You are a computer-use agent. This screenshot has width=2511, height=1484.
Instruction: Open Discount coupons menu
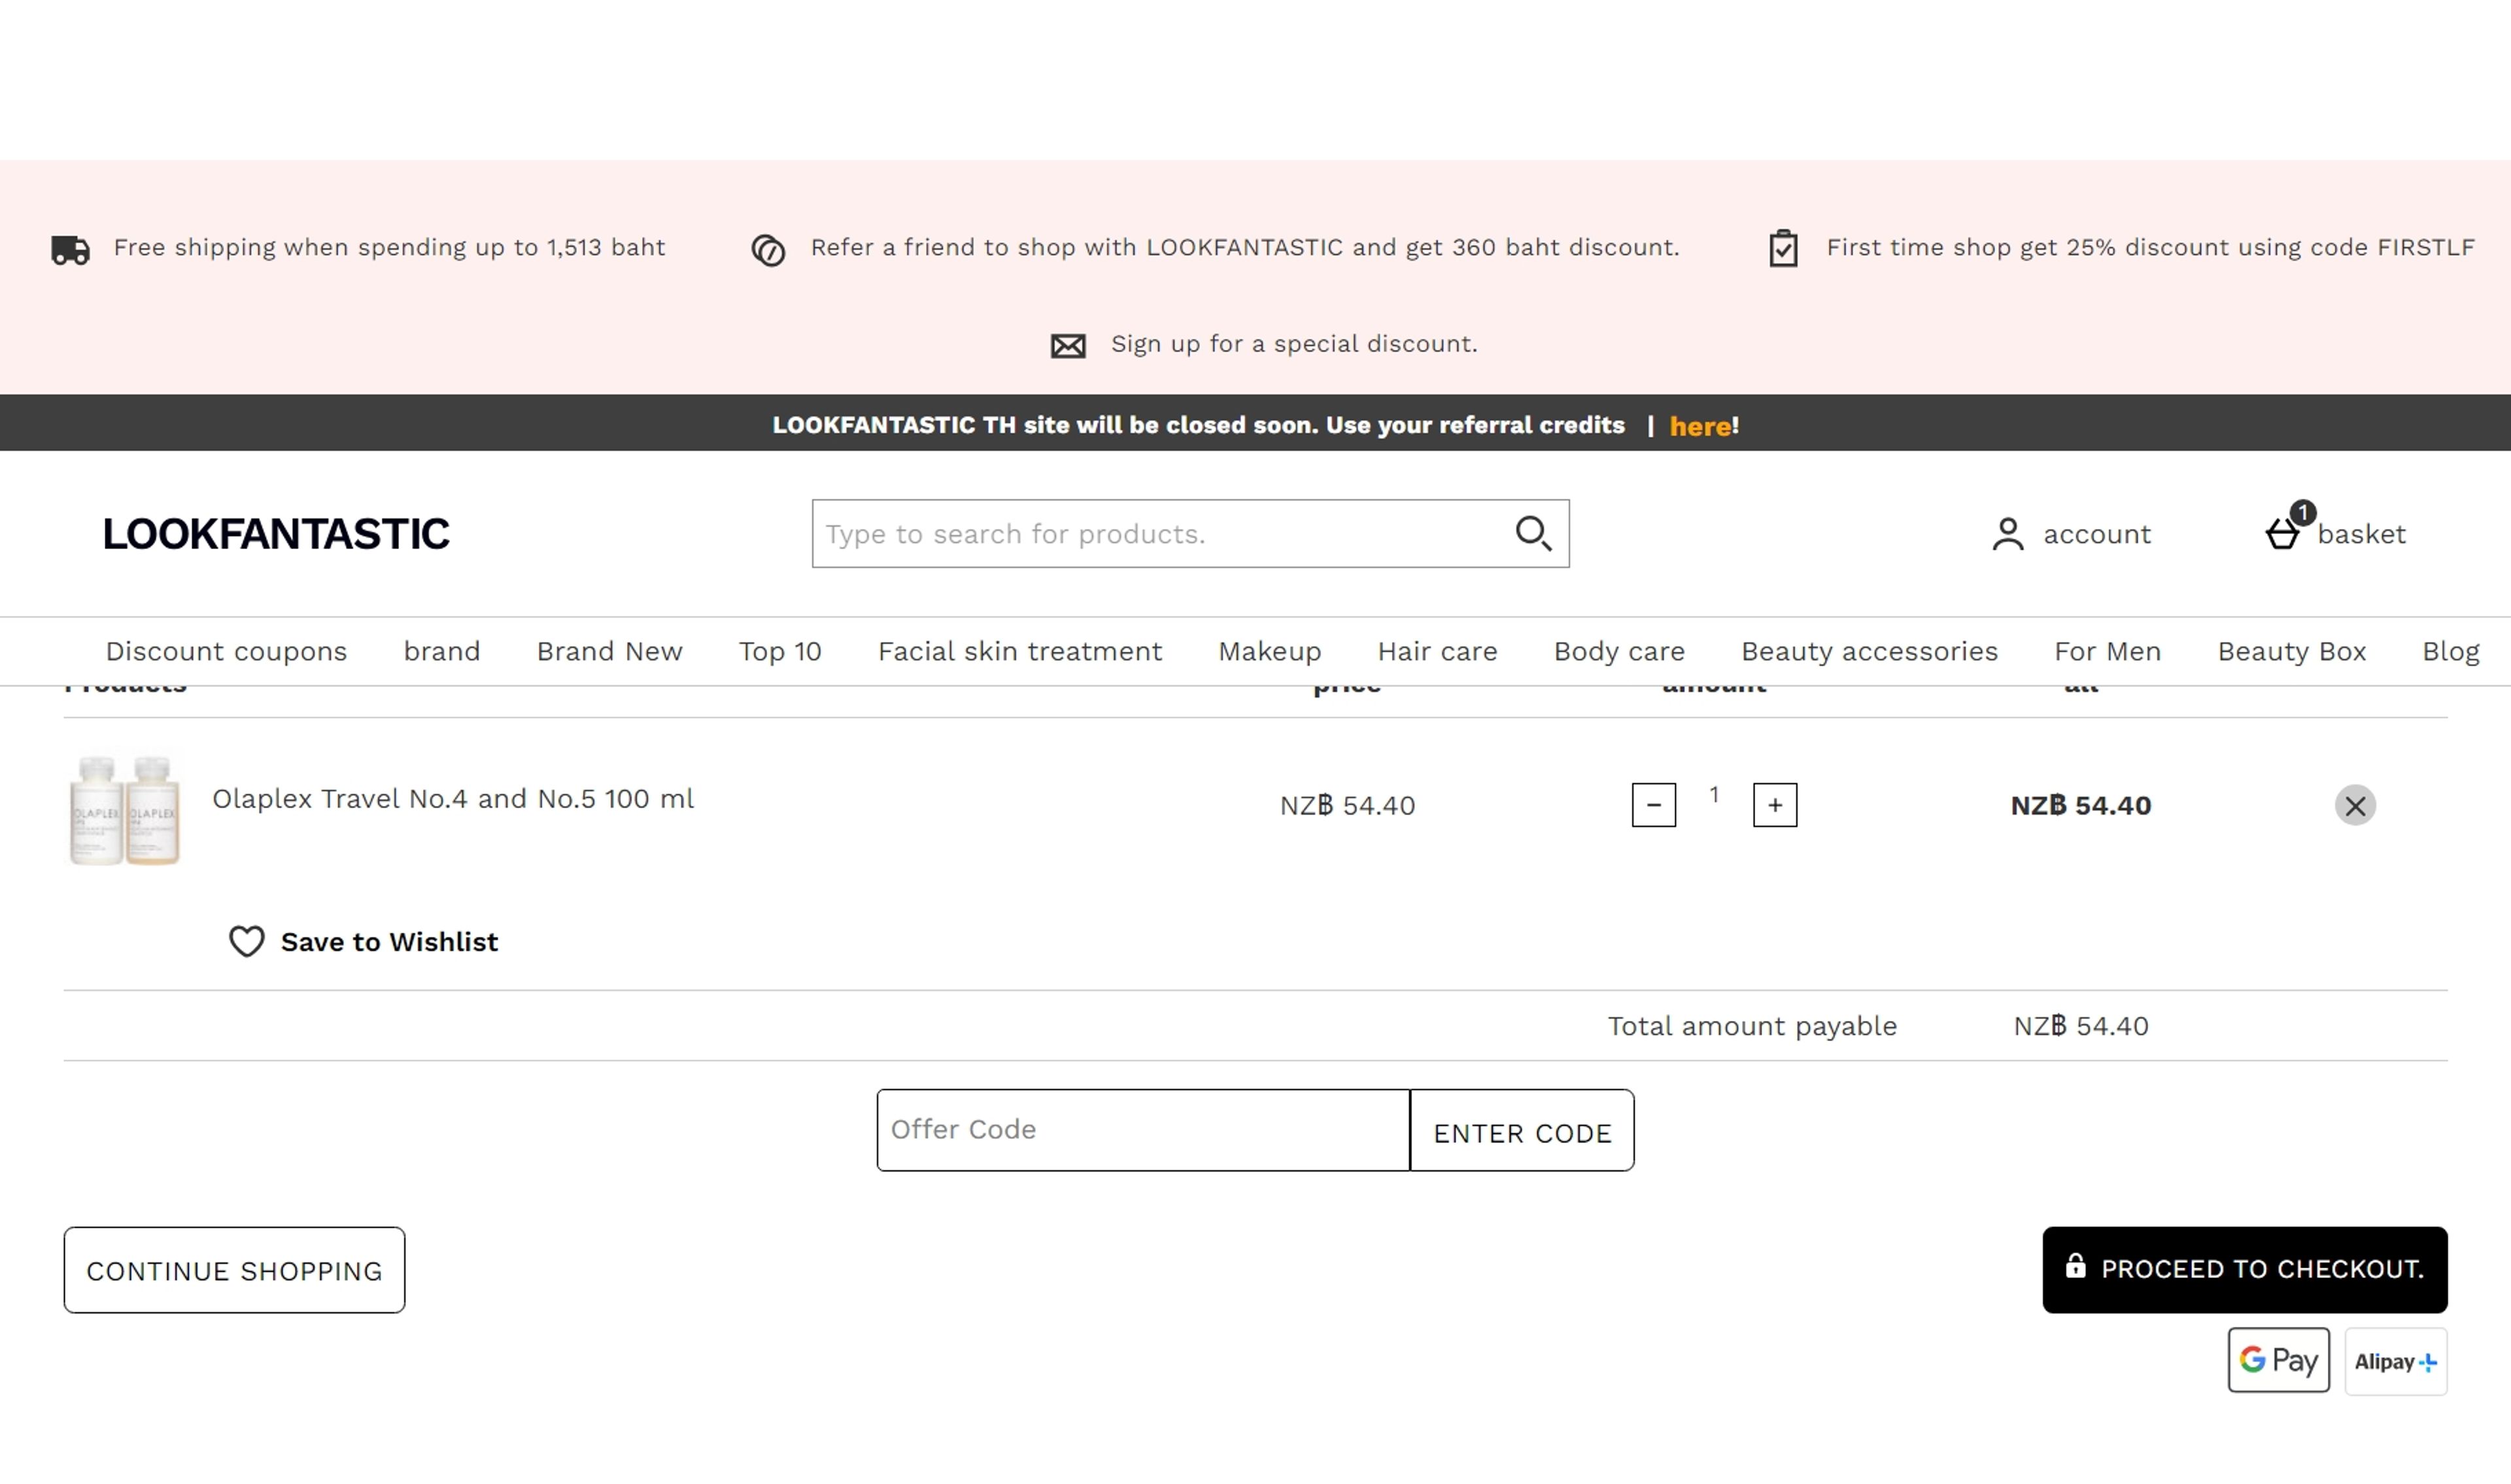click(226, 651)
